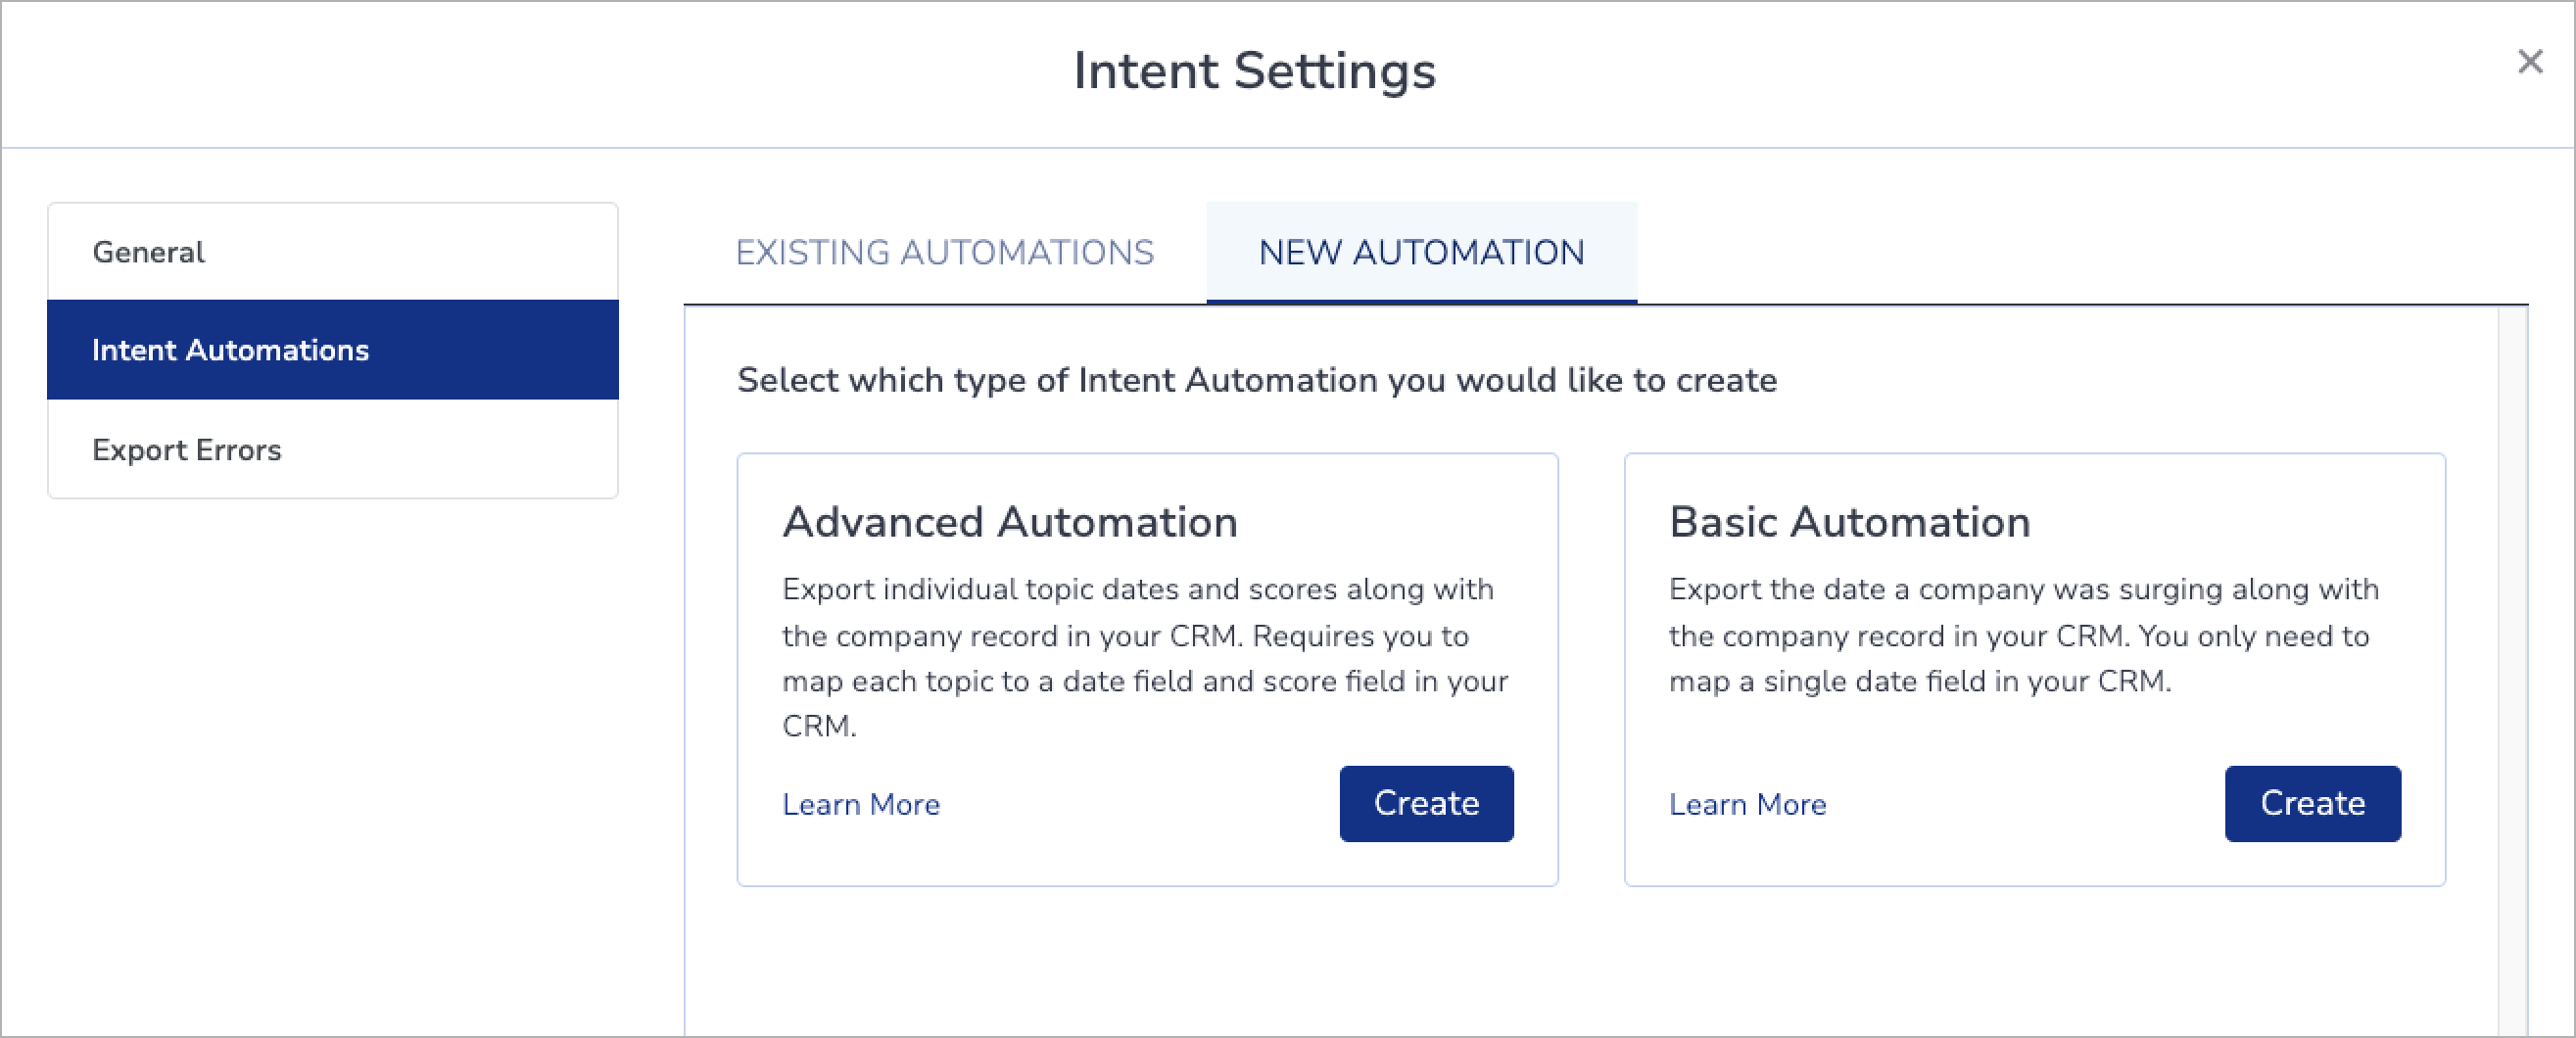Viewport: 2576px width, 1038px height.
Task: Click the Basic Automation card heading
Action: point(1849,522)
